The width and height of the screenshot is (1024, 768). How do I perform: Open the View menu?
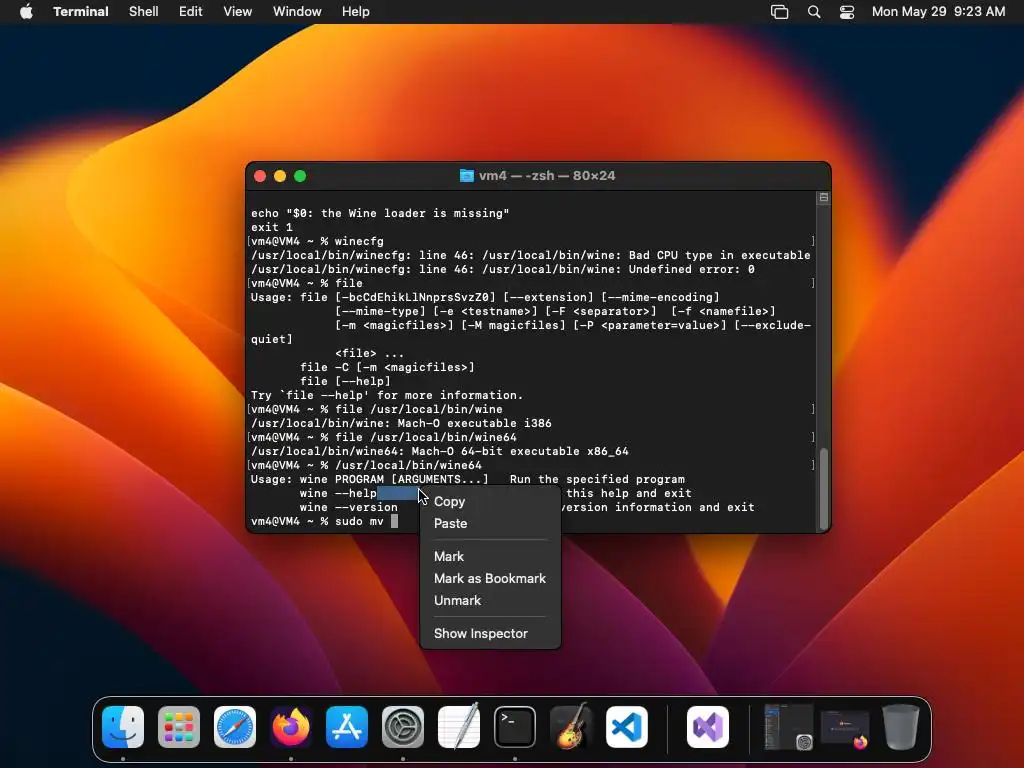tap(238, 12)
